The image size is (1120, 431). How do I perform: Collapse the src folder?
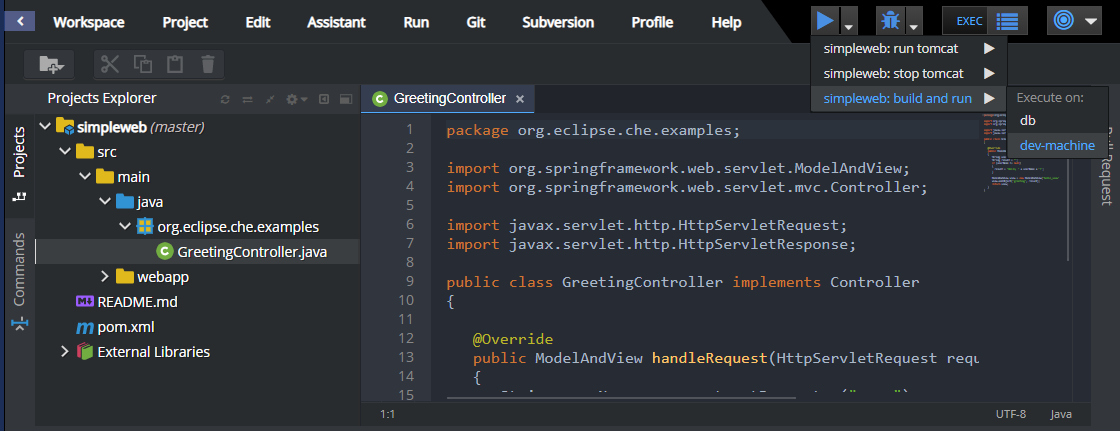tap(66, 152)
